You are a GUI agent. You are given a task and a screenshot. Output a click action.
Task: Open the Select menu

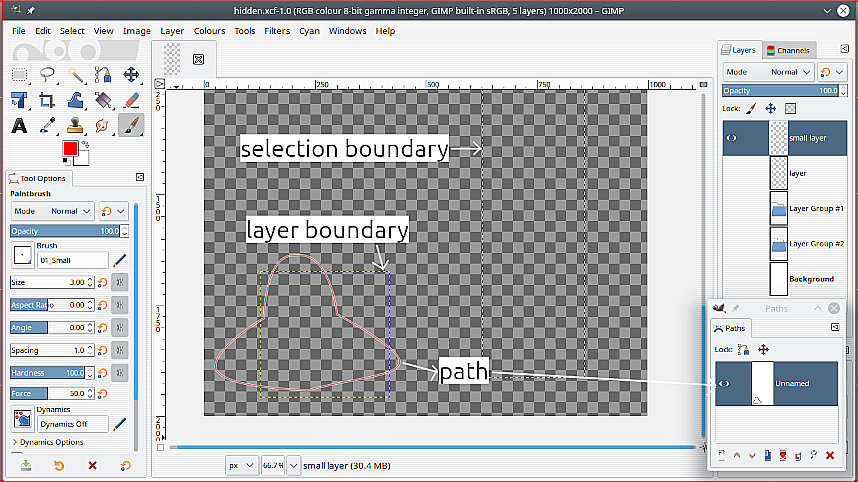[x=72, y=31]
